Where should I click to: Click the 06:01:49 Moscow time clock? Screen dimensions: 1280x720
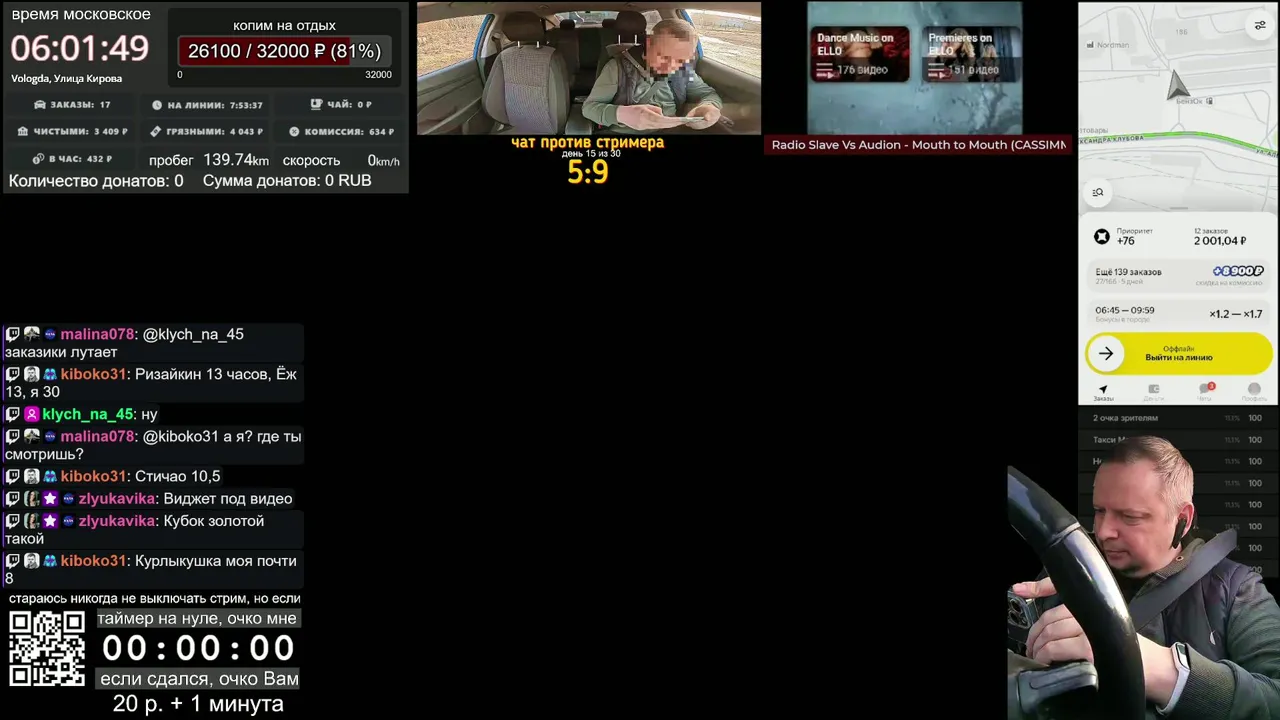[x=80, y=48]
